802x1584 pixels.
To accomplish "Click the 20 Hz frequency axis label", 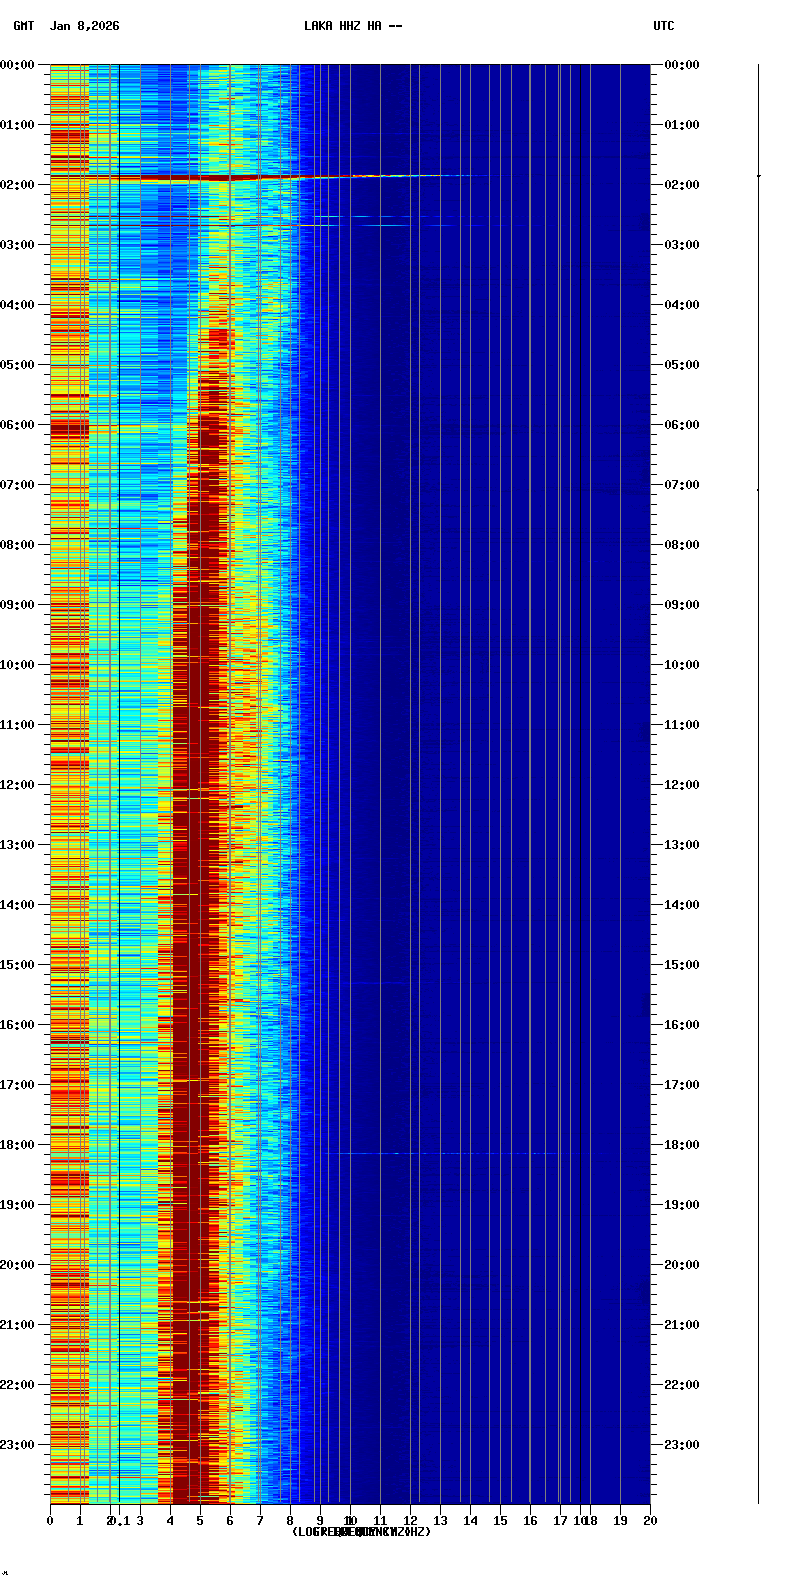I will [650, 1521].
